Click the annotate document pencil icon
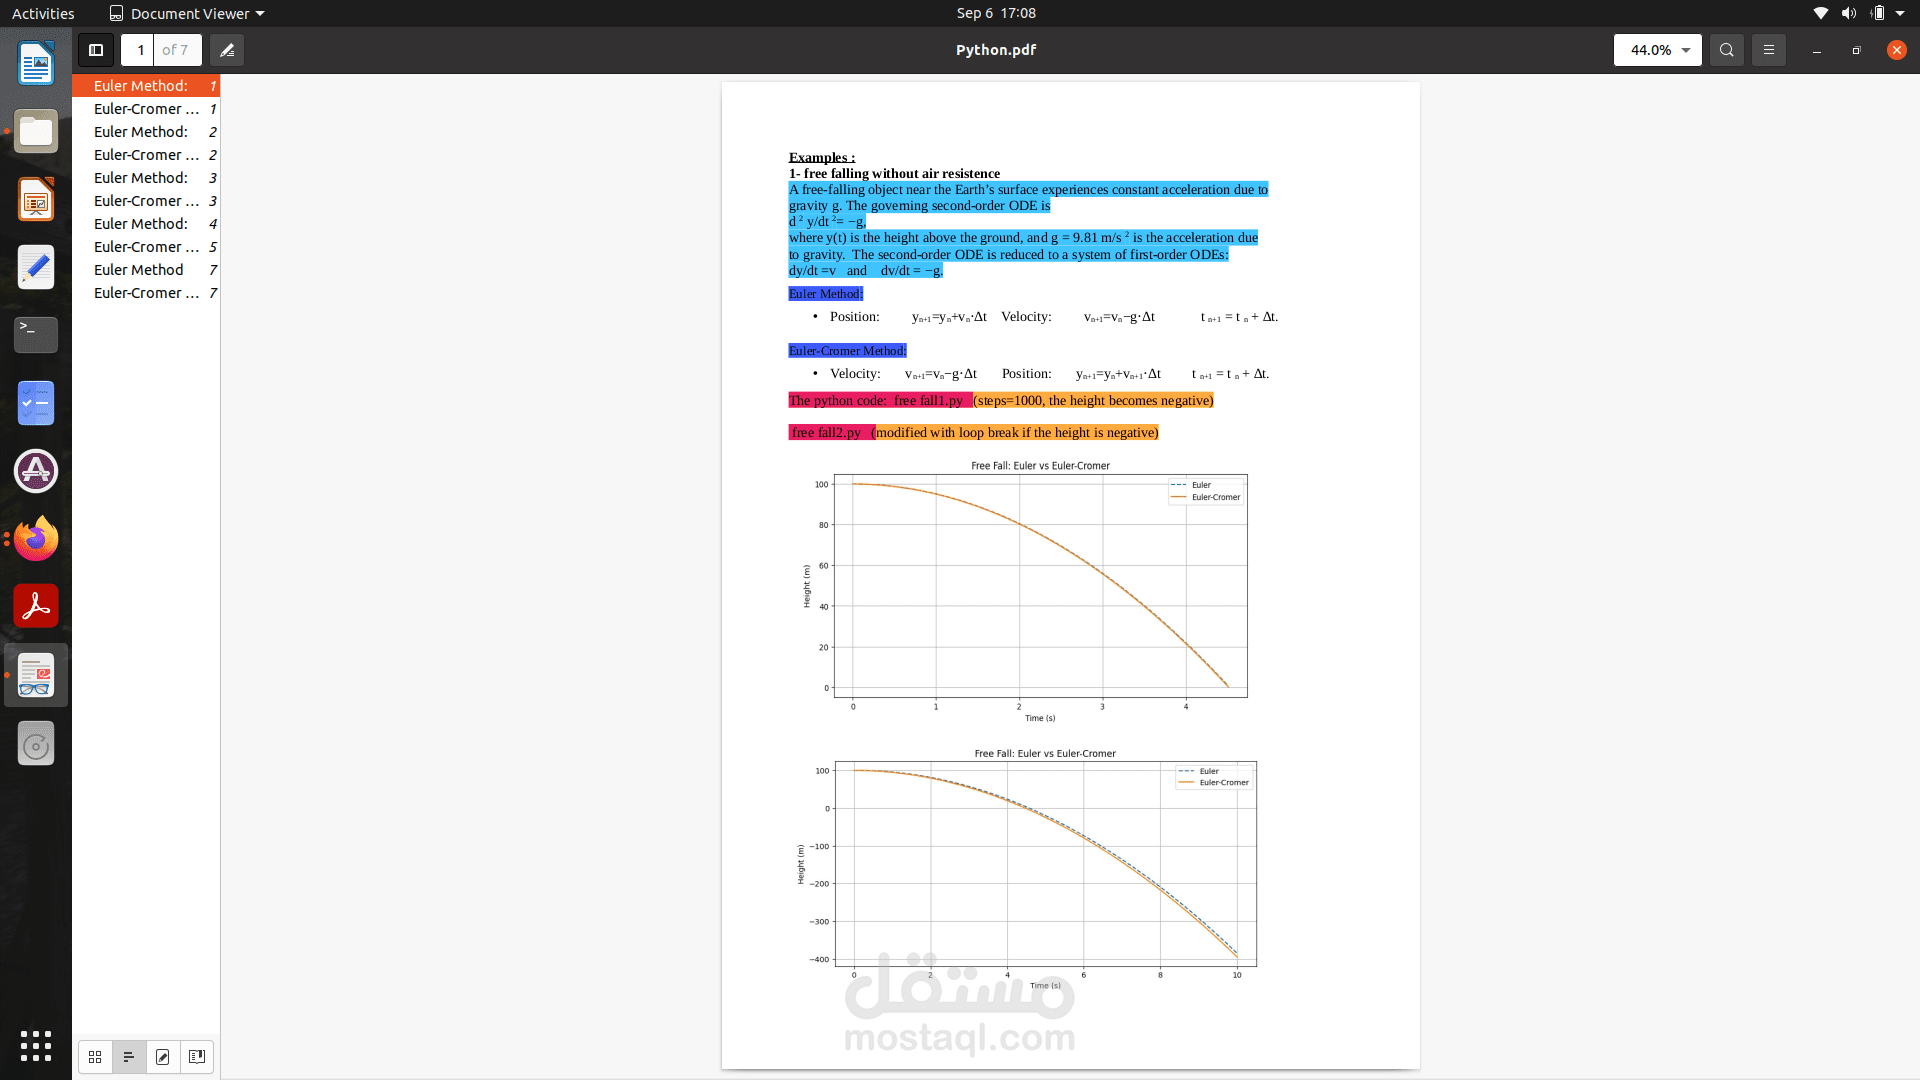The image size is (1920, 1080). tap(227, 50)
